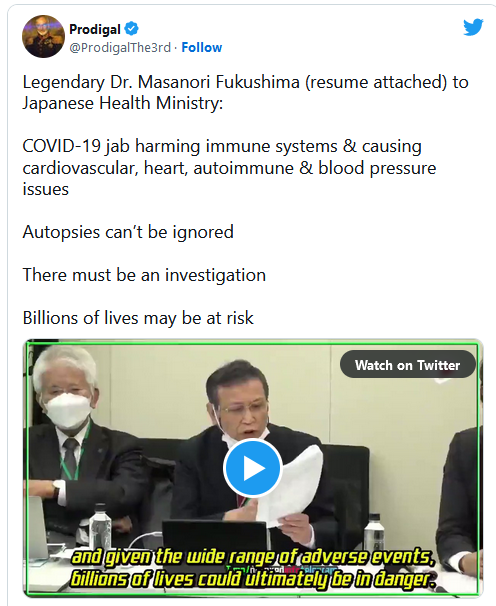Click the blue verified badge beside Prodigal
This screenshot has width=496, height=606.
pyautogui.click(x=131, y=29)
